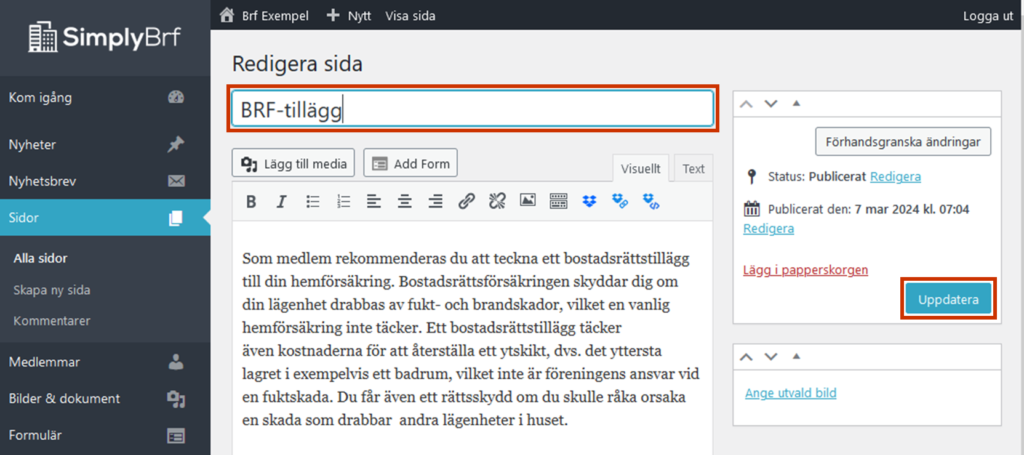
Task: Click Lägg i papperskorgen link
Action: pyautogui.click(x=805, y=270)
